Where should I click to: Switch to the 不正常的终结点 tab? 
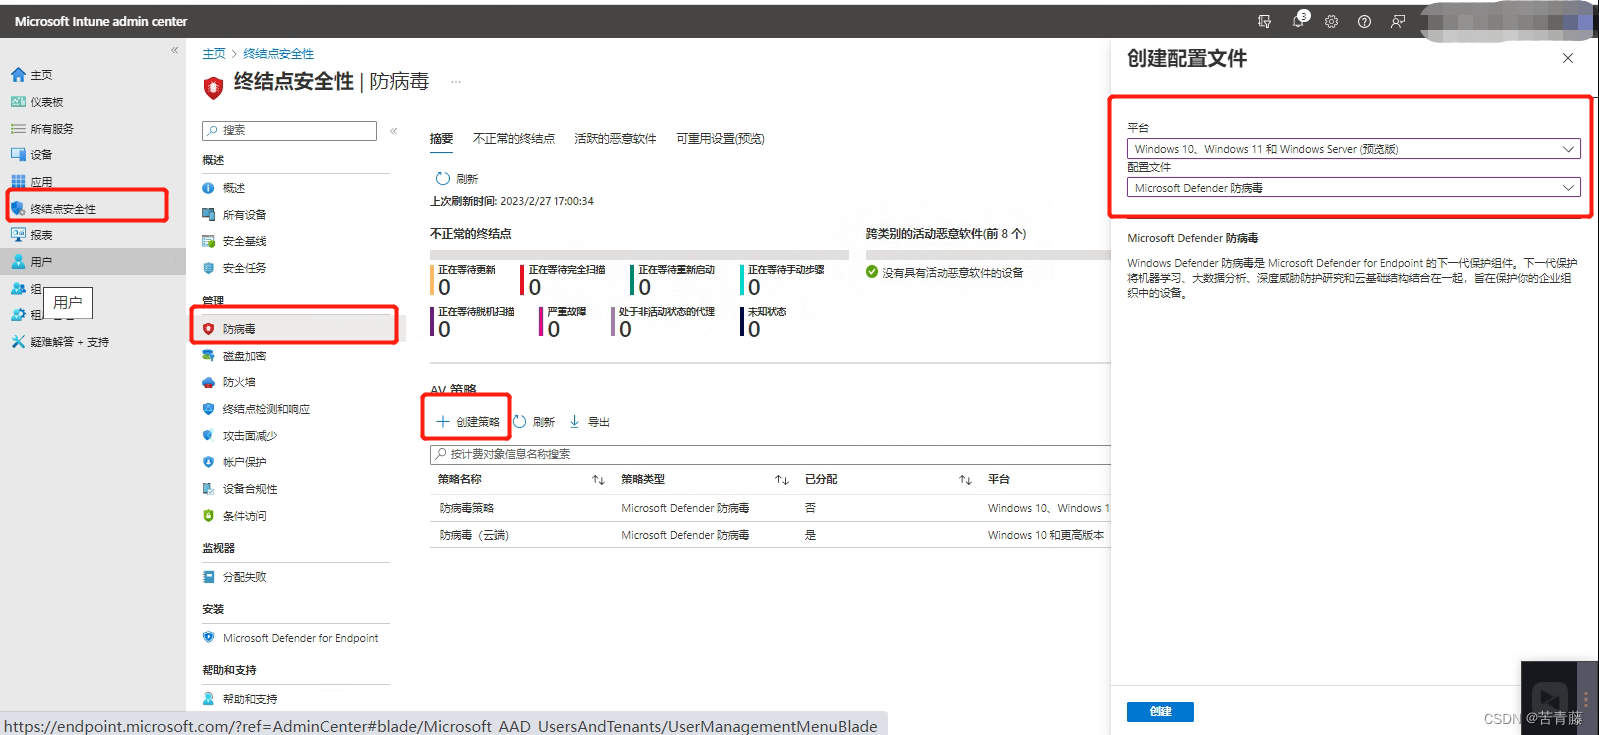(514, 139)
